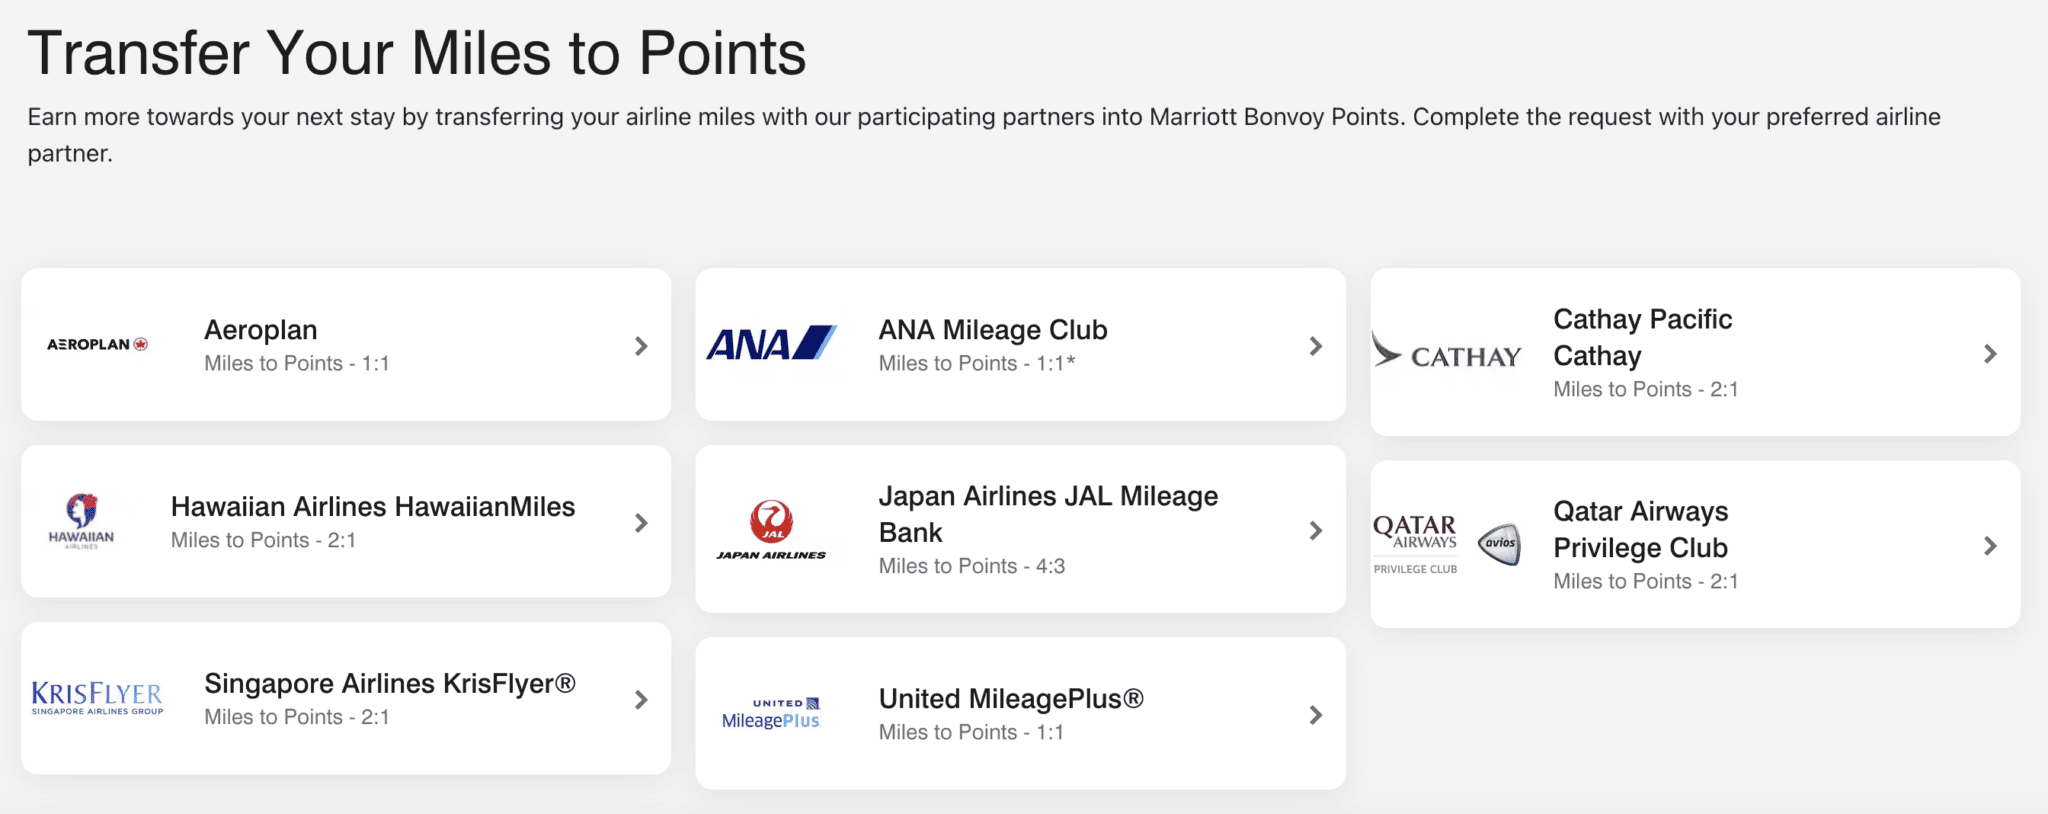
Task: Click the ANA Mileage Club title text
Action: [x=992, y=329]
